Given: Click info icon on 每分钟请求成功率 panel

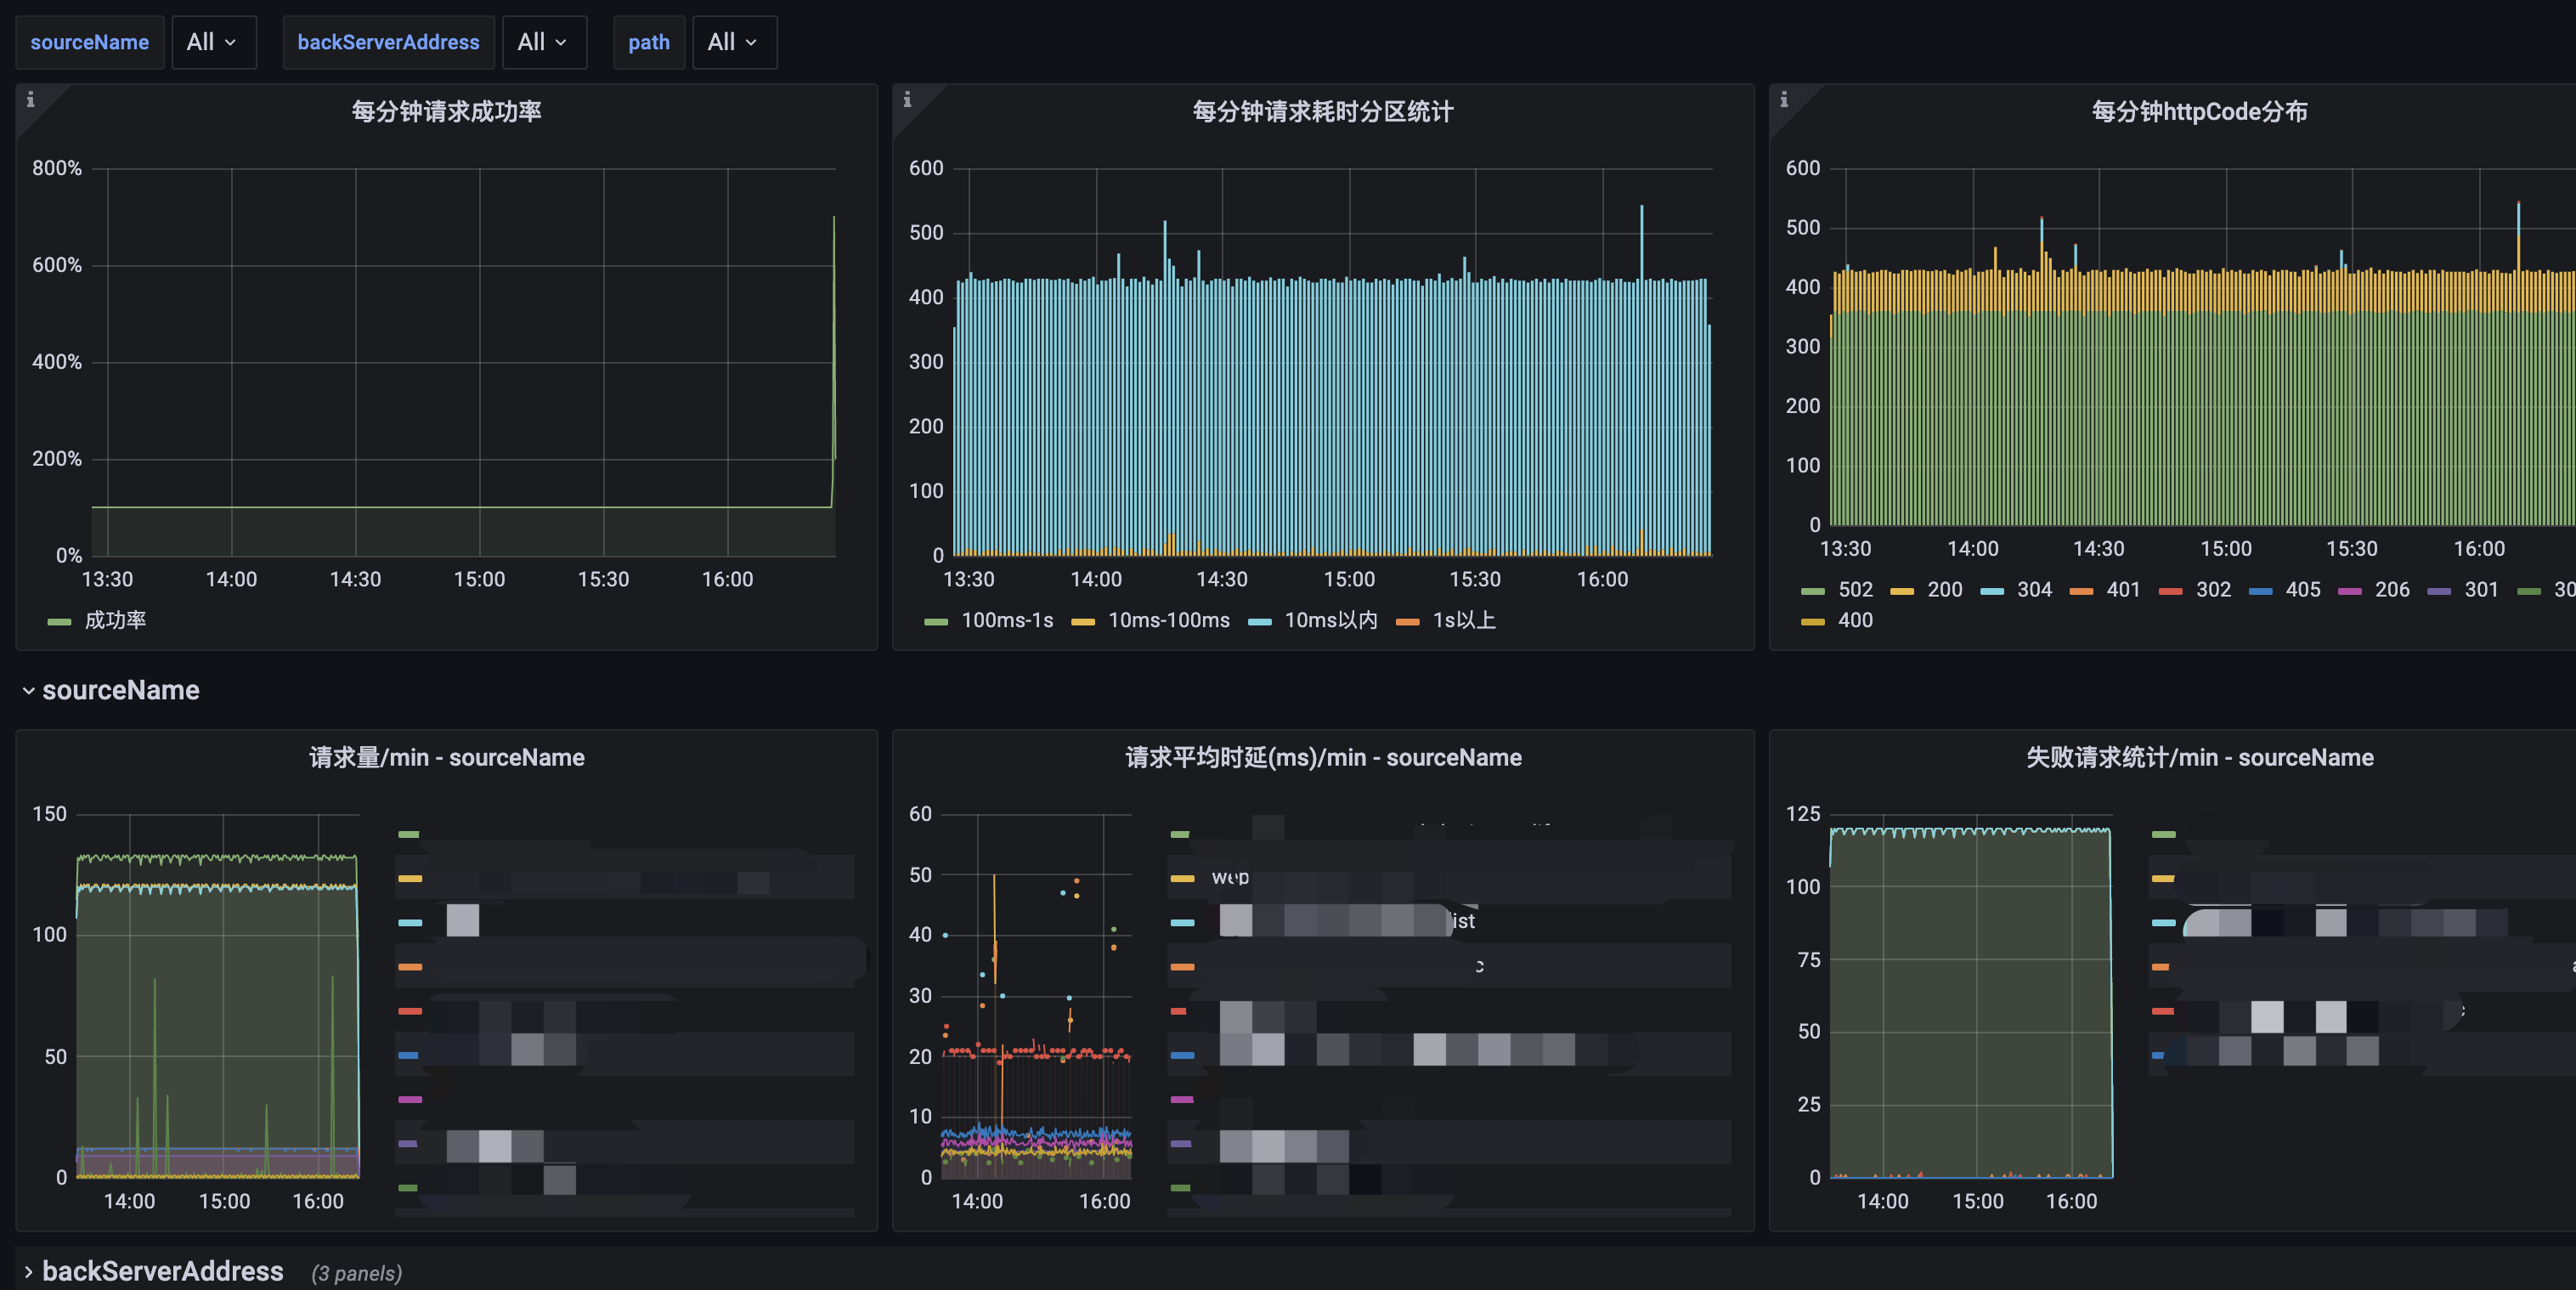Looking at the screenshot, I should click(30, 99).
